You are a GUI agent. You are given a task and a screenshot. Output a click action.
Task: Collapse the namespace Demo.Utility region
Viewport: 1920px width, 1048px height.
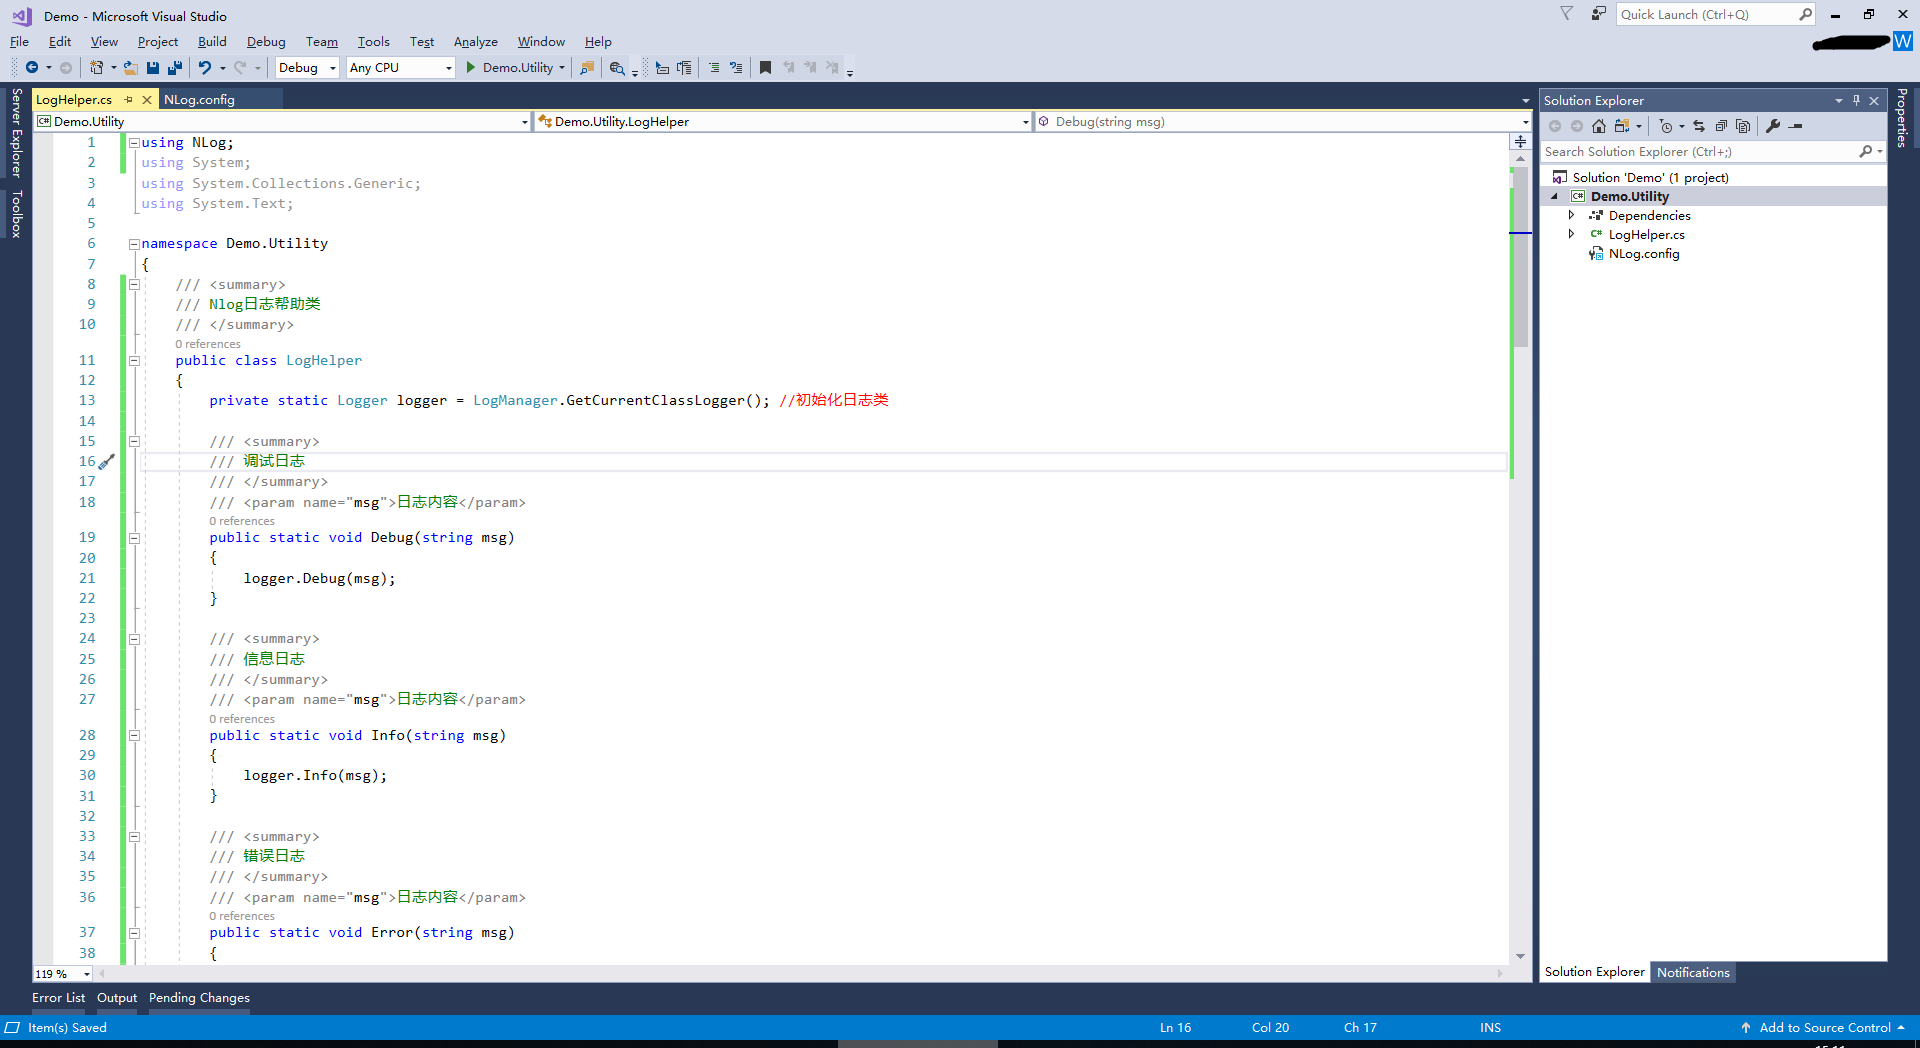(134, 244)
